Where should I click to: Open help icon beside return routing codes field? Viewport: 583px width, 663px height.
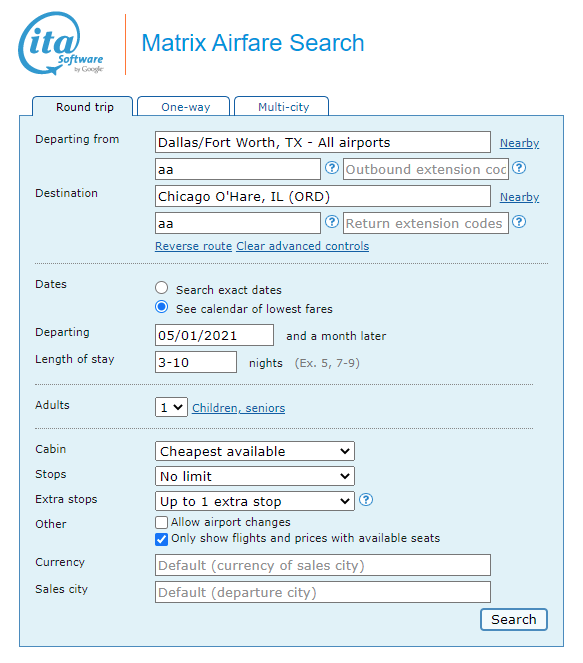coord(332,222)
